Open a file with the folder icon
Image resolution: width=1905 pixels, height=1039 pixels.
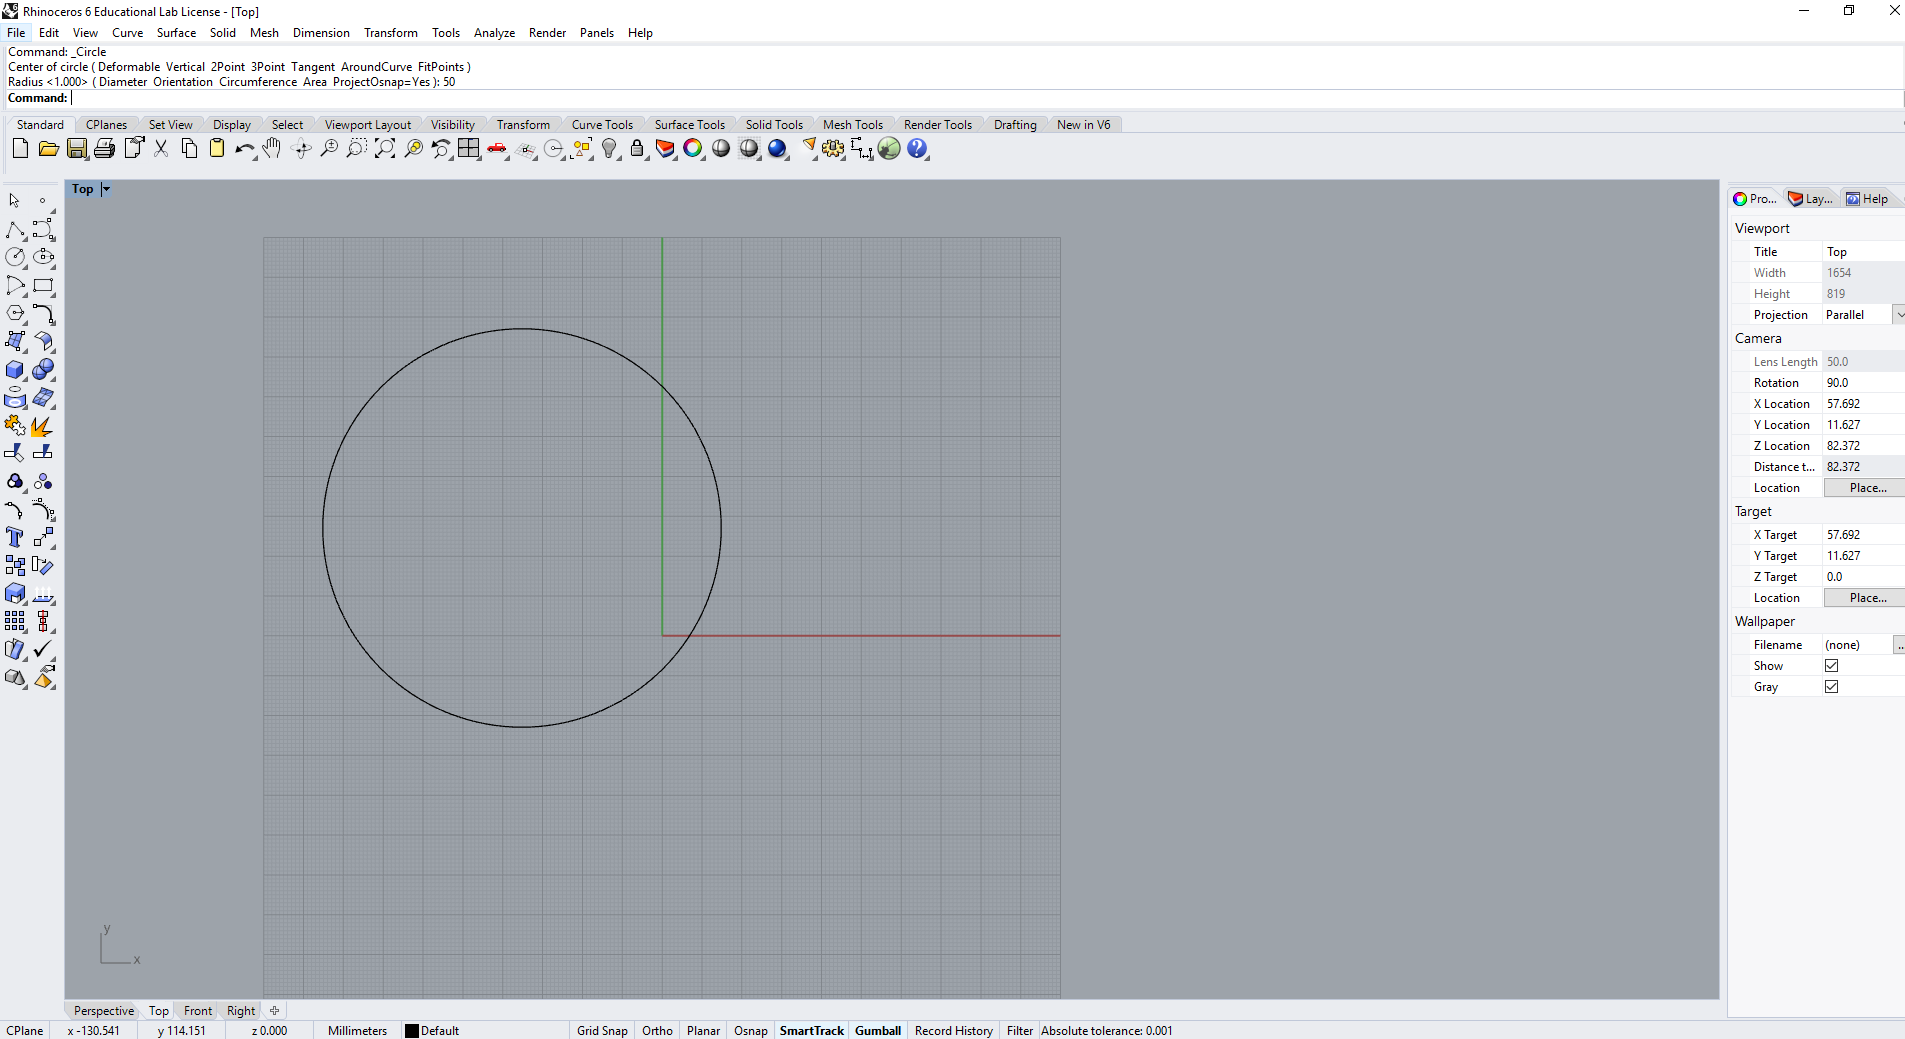(48, 149)
